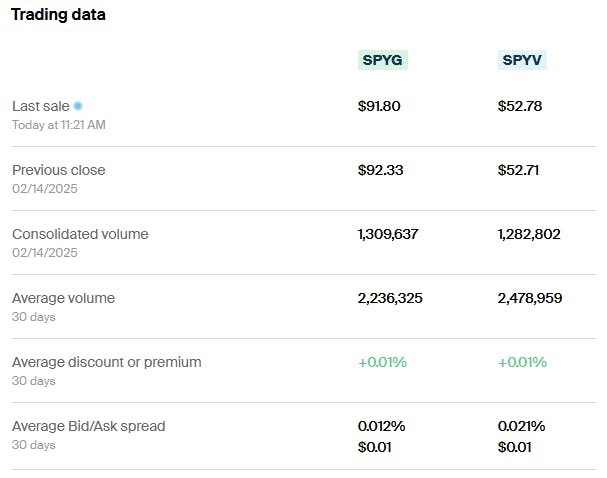Image resolution: width=607 pixels, height=478 pixels.
Task: Click SPYV last sale price $52.78
Action: click(x=520, y=106)
